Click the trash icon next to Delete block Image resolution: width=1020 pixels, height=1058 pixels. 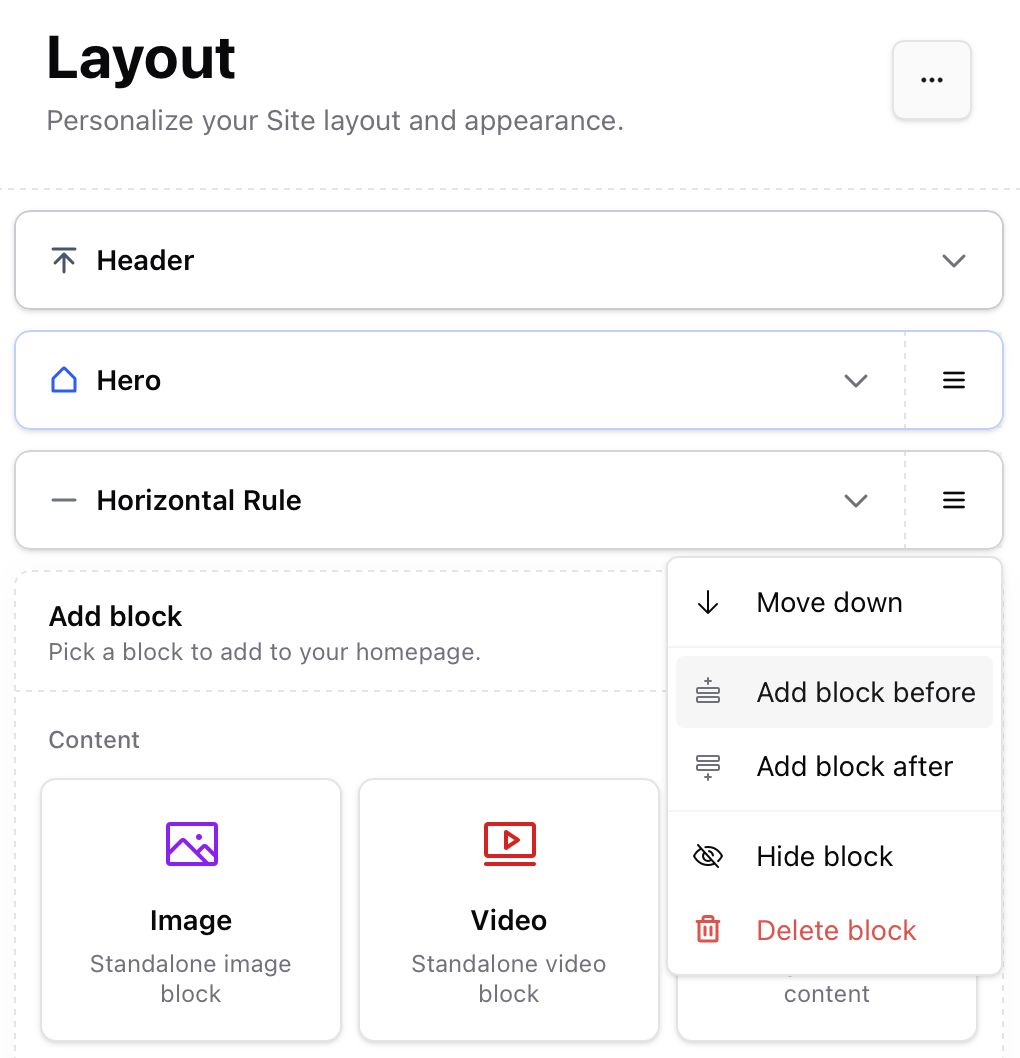click(x=708, y=930)
